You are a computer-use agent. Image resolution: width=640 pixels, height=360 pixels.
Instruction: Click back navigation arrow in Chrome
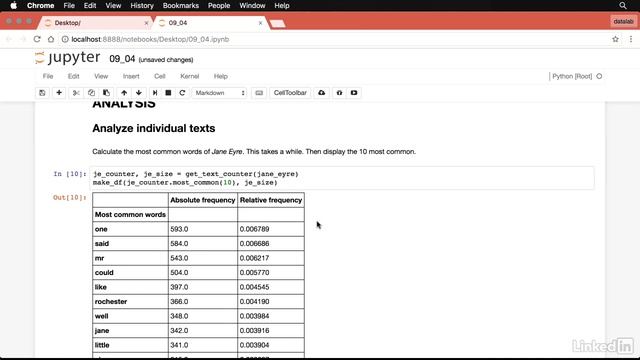[9, 39]
